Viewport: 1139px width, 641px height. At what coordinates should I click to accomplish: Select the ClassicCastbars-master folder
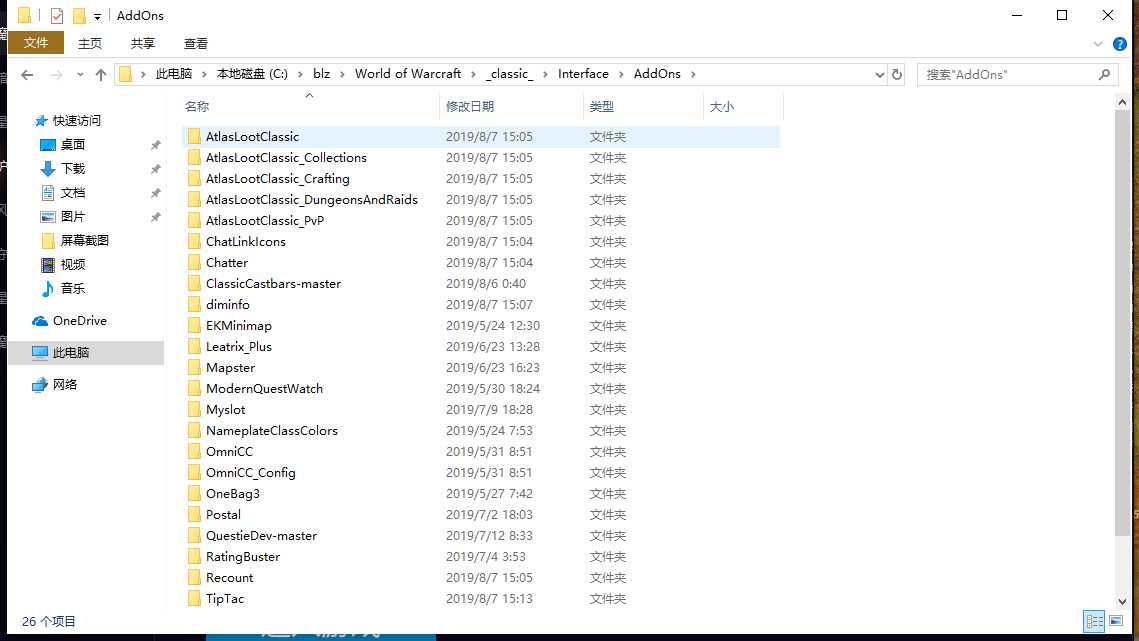(273, 283)
